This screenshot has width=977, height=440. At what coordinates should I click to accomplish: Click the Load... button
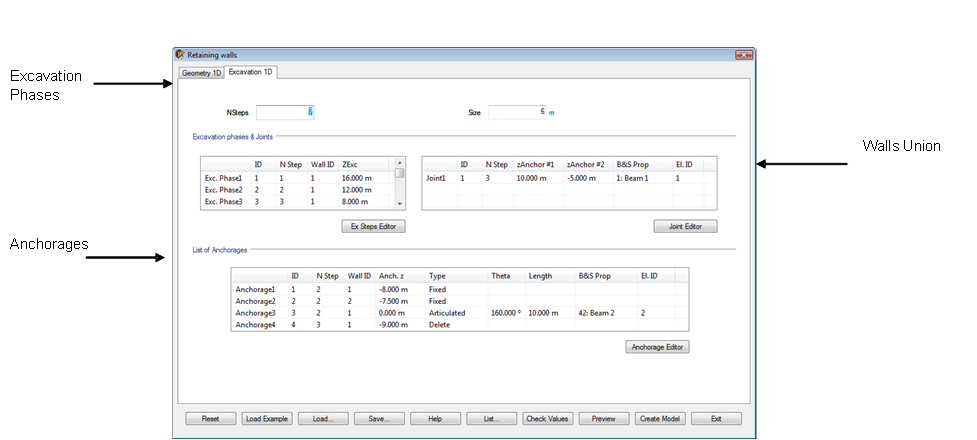pos(323,419)
